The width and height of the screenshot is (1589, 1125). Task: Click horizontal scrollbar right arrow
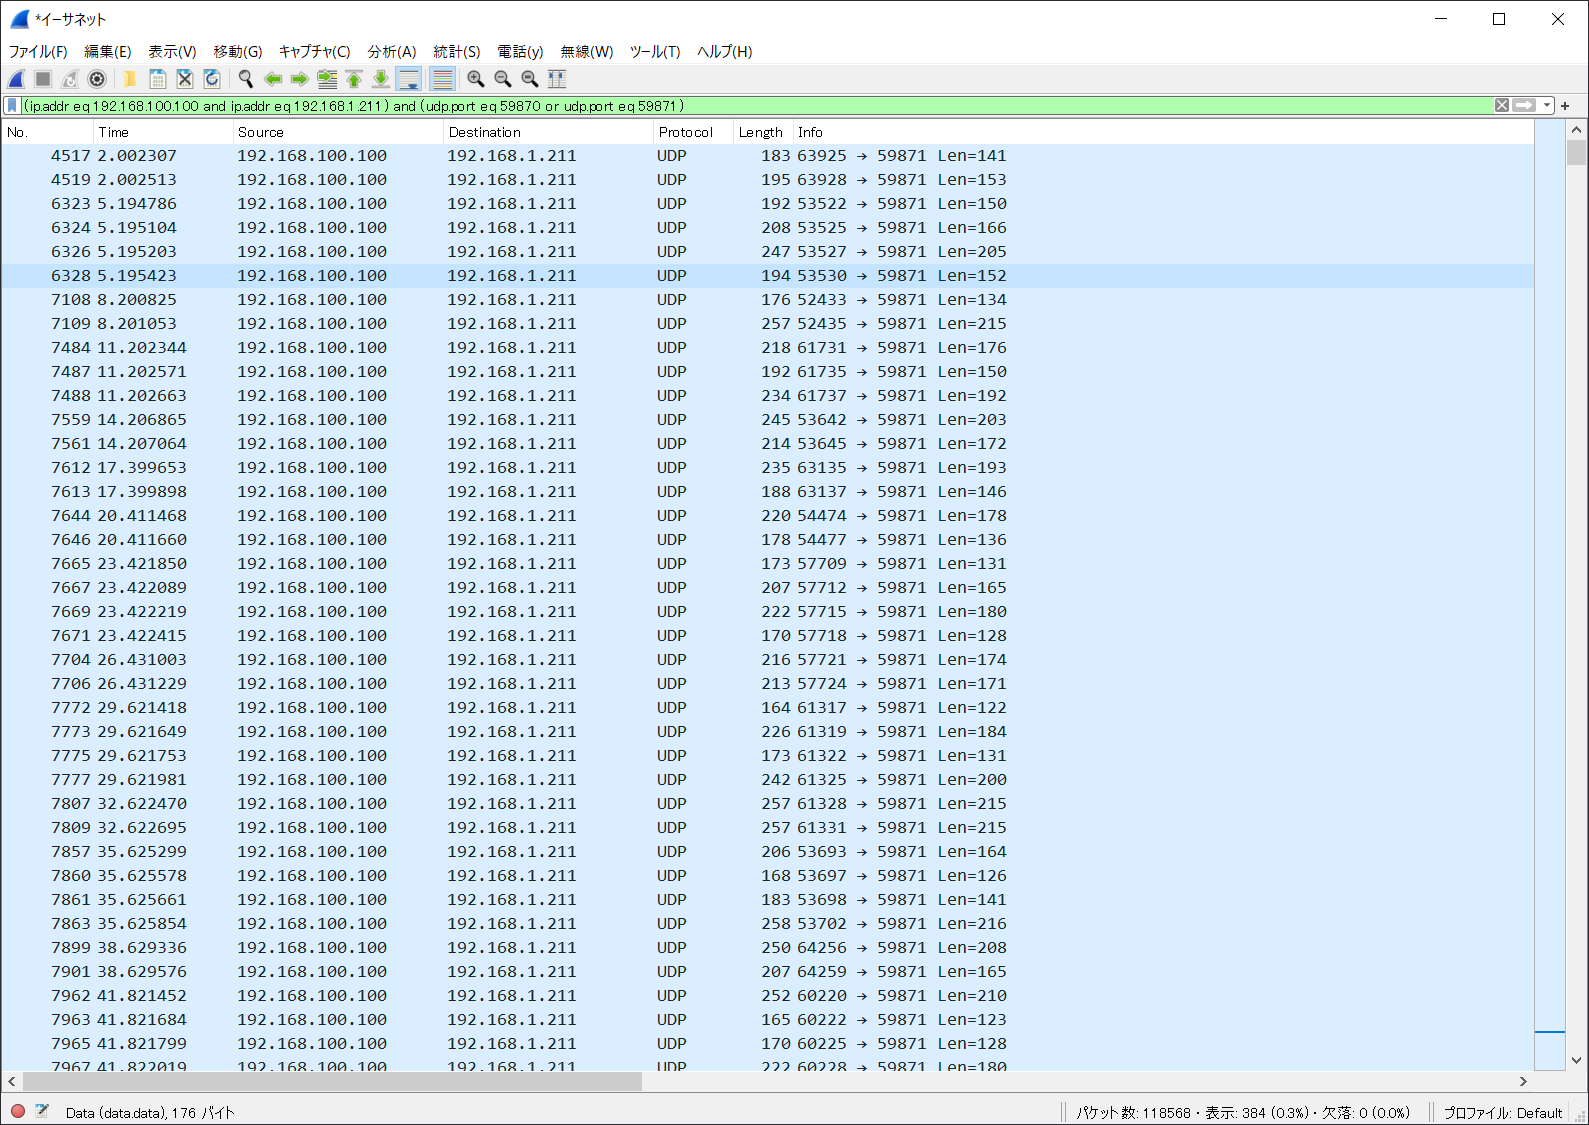point(1523,1081)
